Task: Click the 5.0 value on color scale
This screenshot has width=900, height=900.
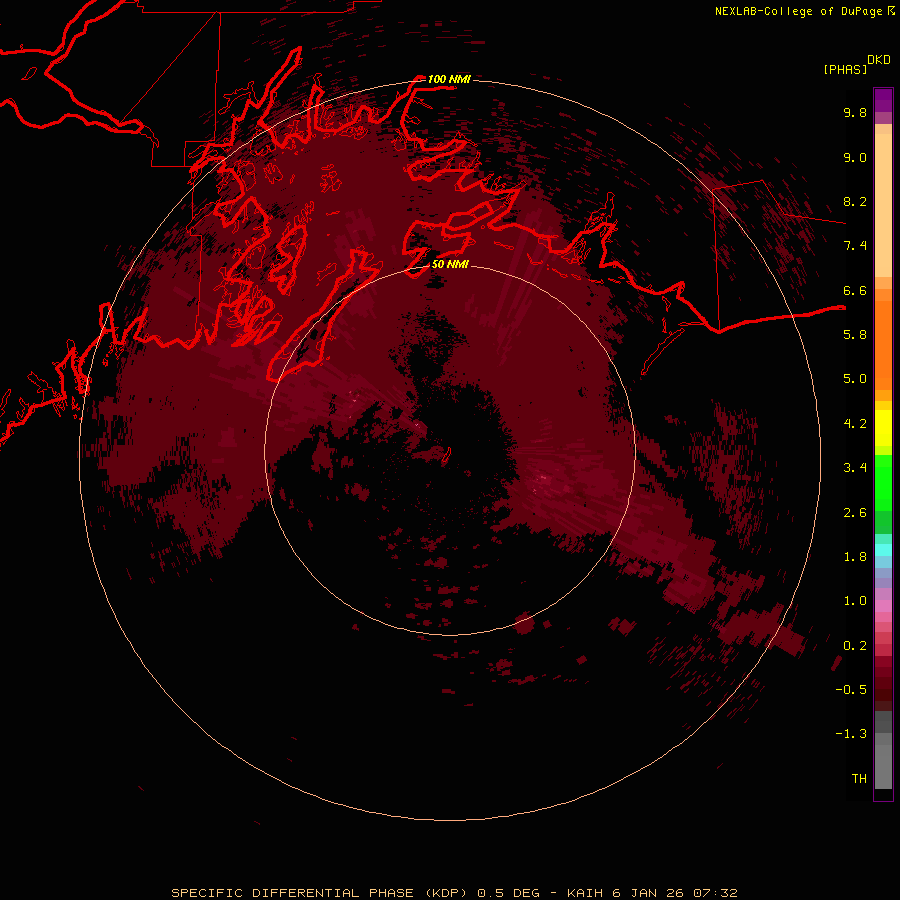Action: coord(855,379)
